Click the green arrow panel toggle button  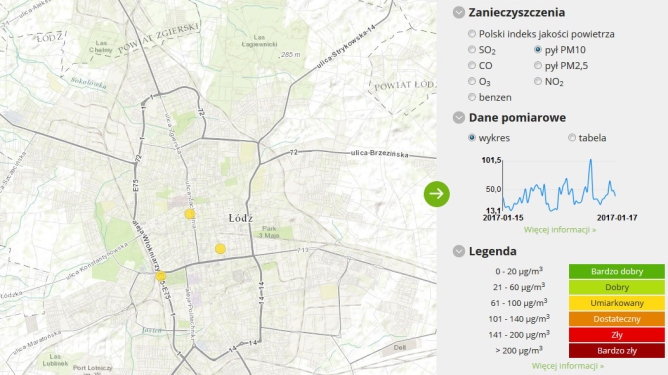437,194
